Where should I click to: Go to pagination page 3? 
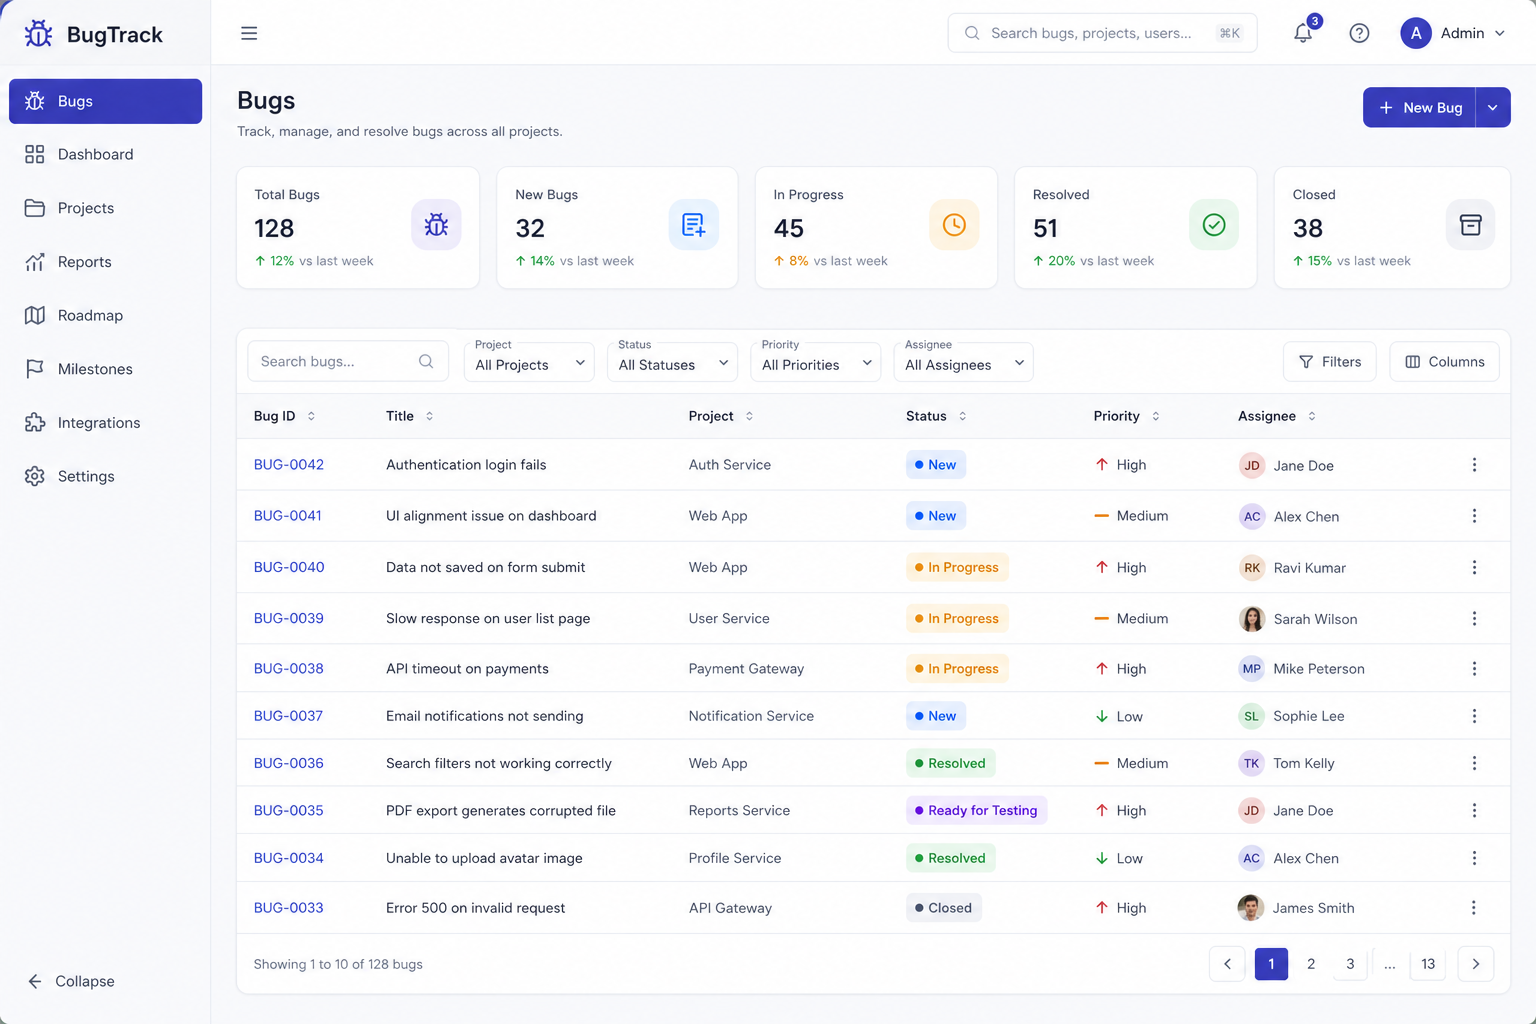point(1350,964)
